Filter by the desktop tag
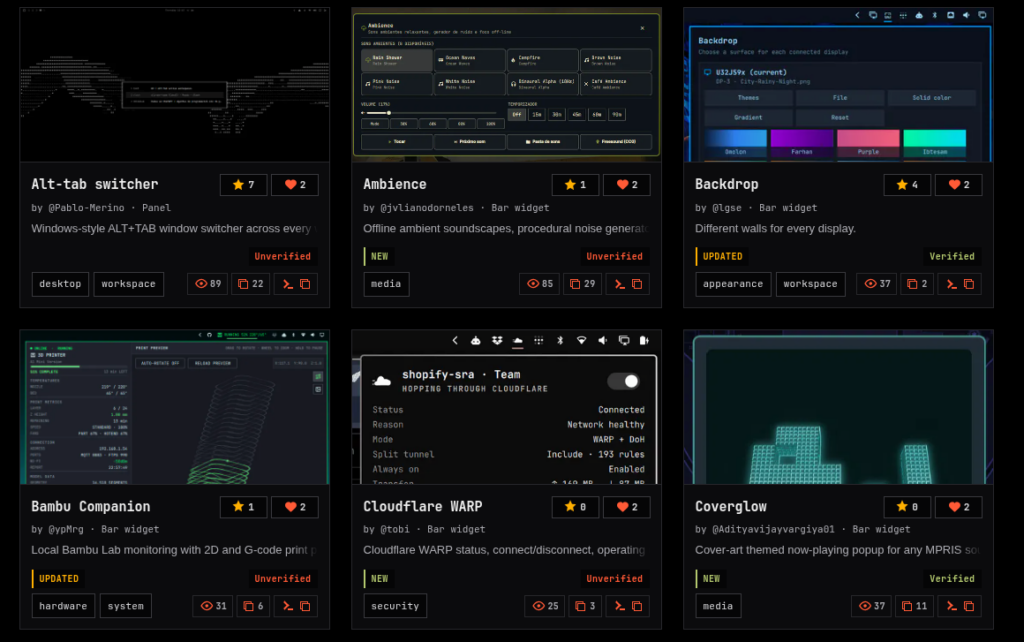 pos(60,284)
